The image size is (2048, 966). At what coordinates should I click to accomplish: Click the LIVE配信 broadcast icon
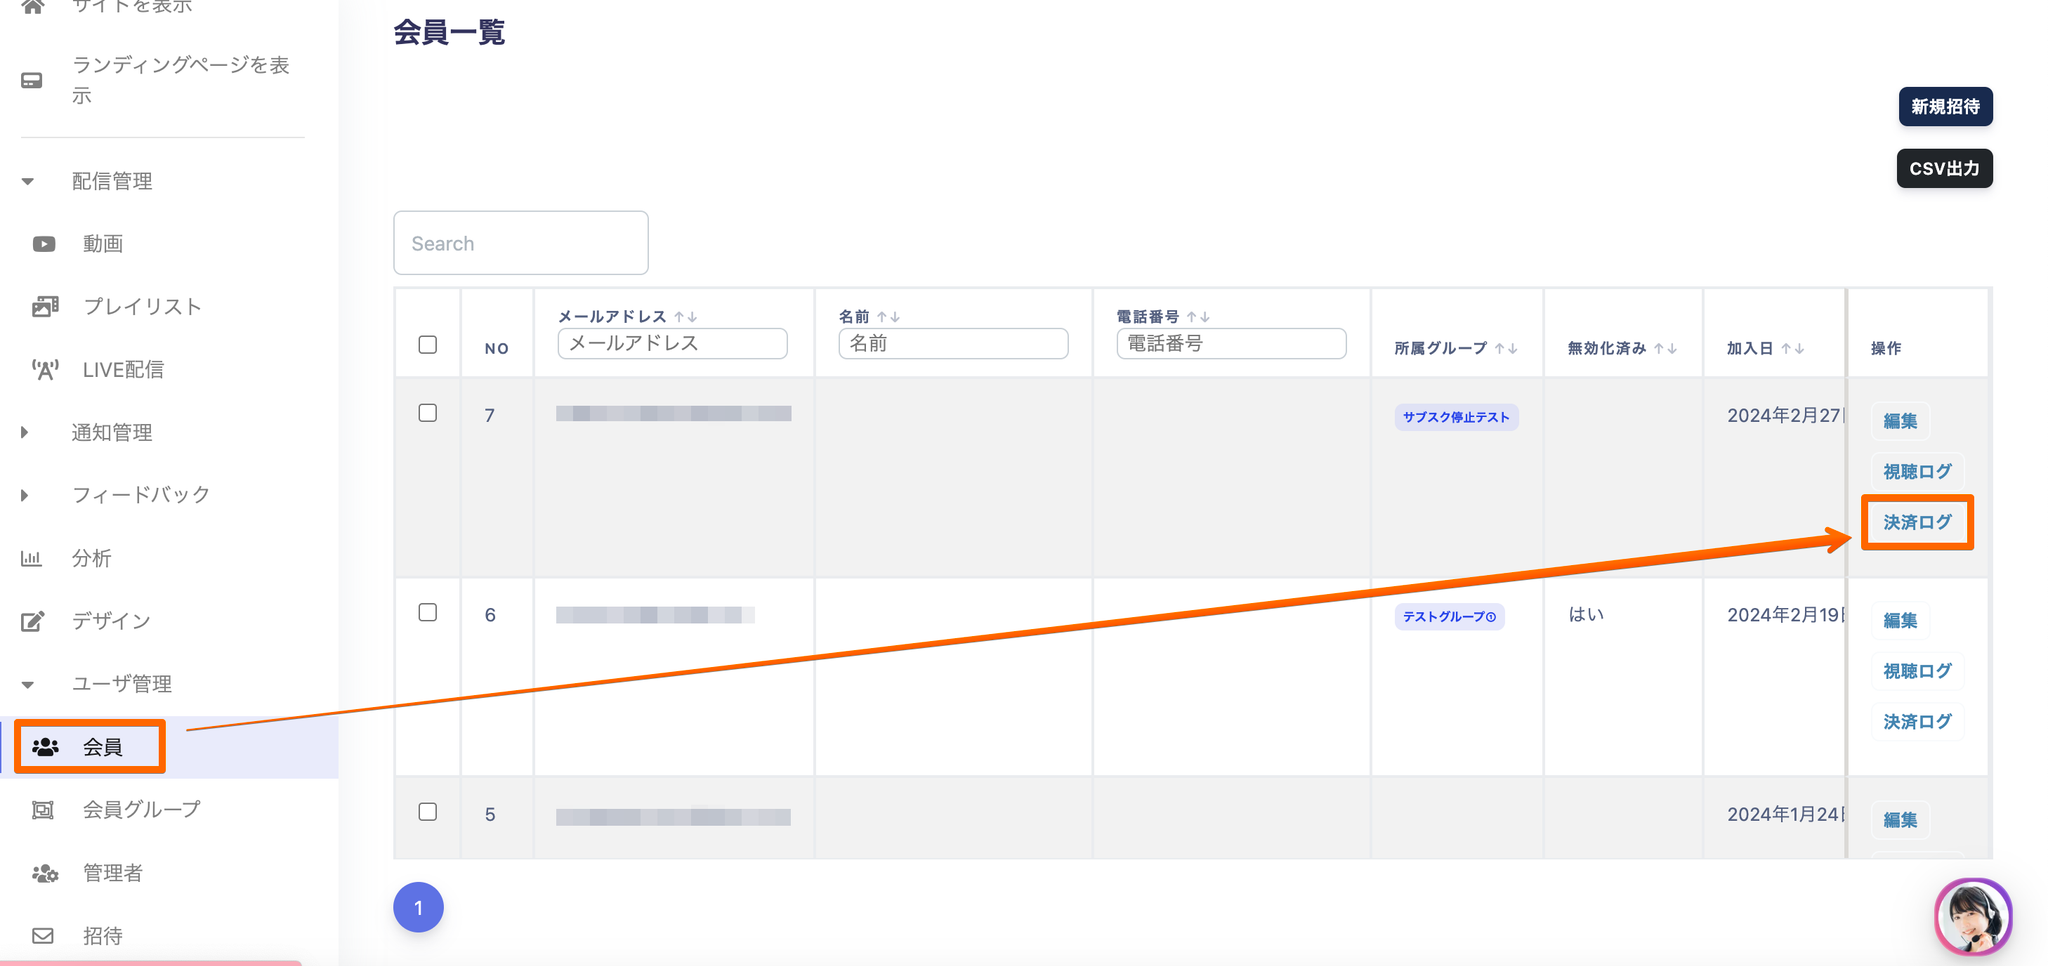(x=45, y=370)
